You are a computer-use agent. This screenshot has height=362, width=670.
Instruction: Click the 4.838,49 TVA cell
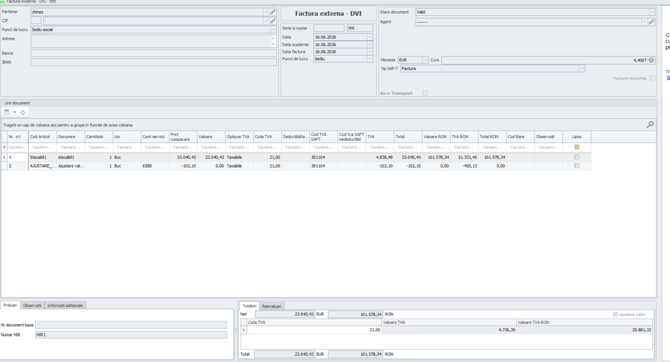[380, 157]
